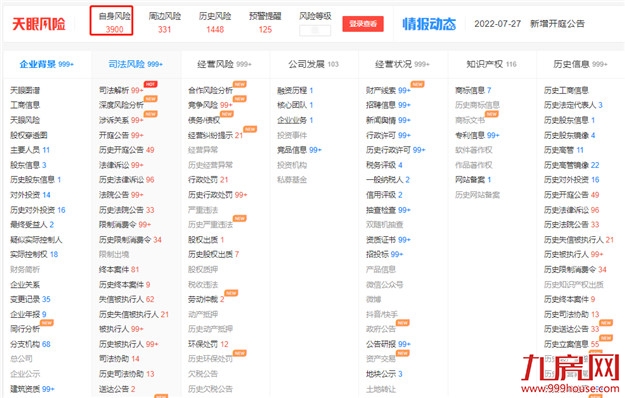Open 地块公示 3
The width and height of the screenshot is (625, 398).
pyautogui.click(x=384, y=374)
